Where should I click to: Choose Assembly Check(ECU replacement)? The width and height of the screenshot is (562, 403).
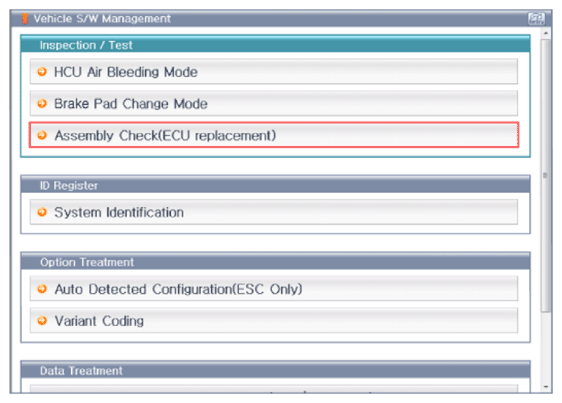(x=274, y=135)
